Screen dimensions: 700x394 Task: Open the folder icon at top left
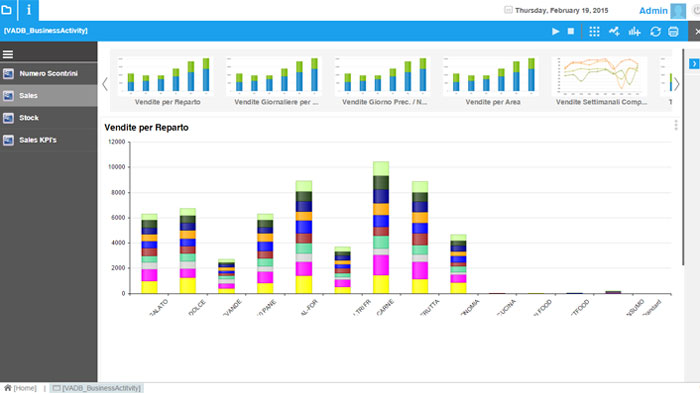click(x=7, y=9)
